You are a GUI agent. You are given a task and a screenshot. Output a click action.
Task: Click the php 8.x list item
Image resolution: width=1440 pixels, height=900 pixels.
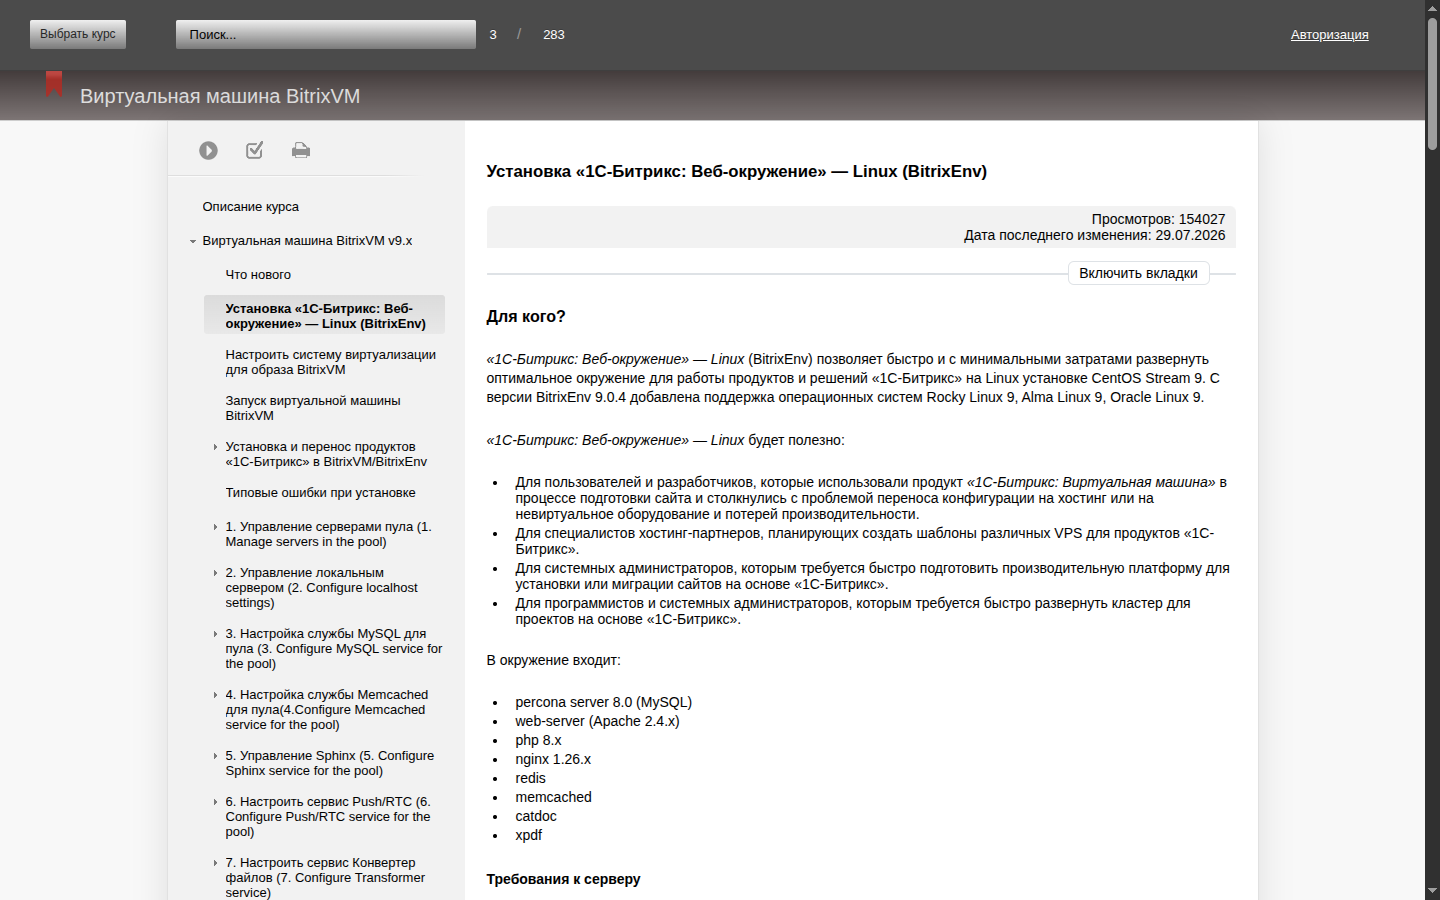[x=538, y=740]
